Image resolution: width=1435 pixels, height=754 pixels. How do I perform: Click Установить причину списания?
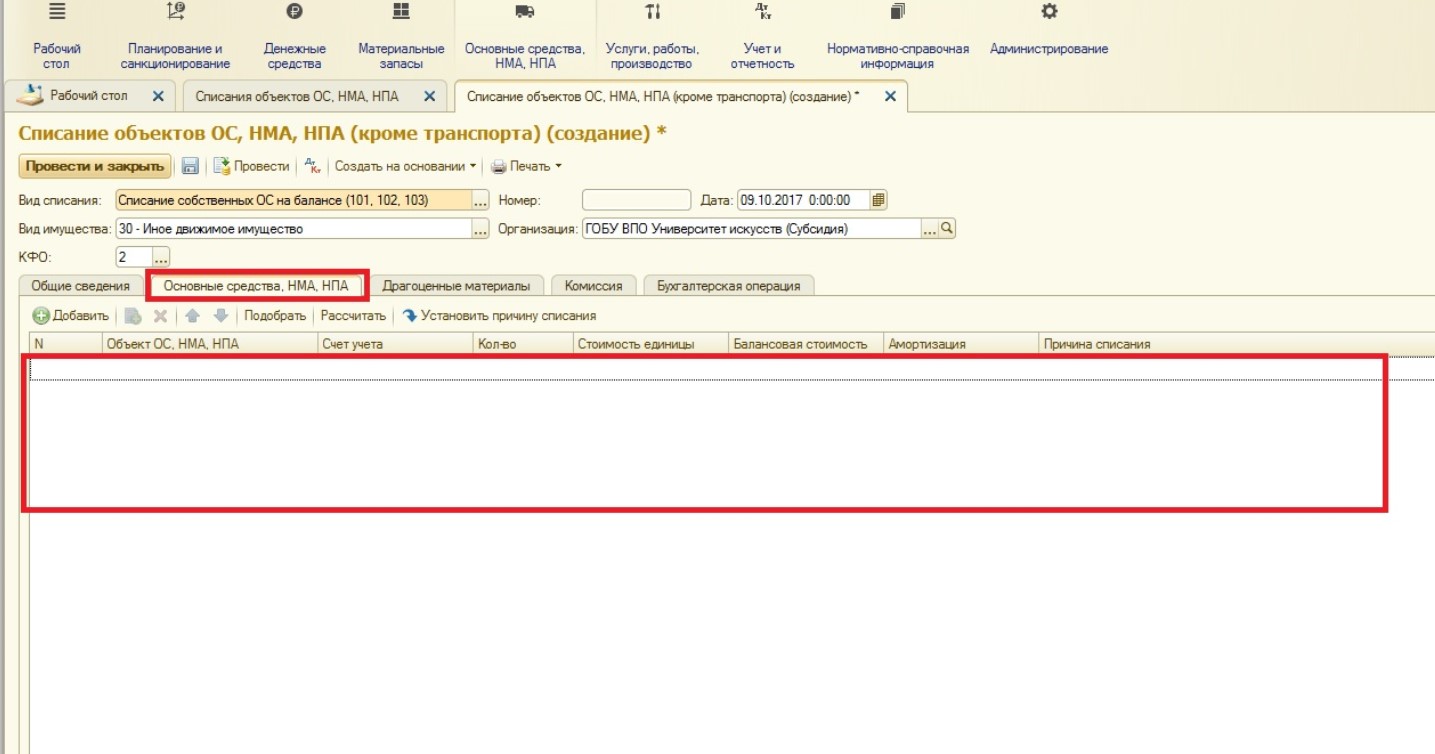click(499, 316)
